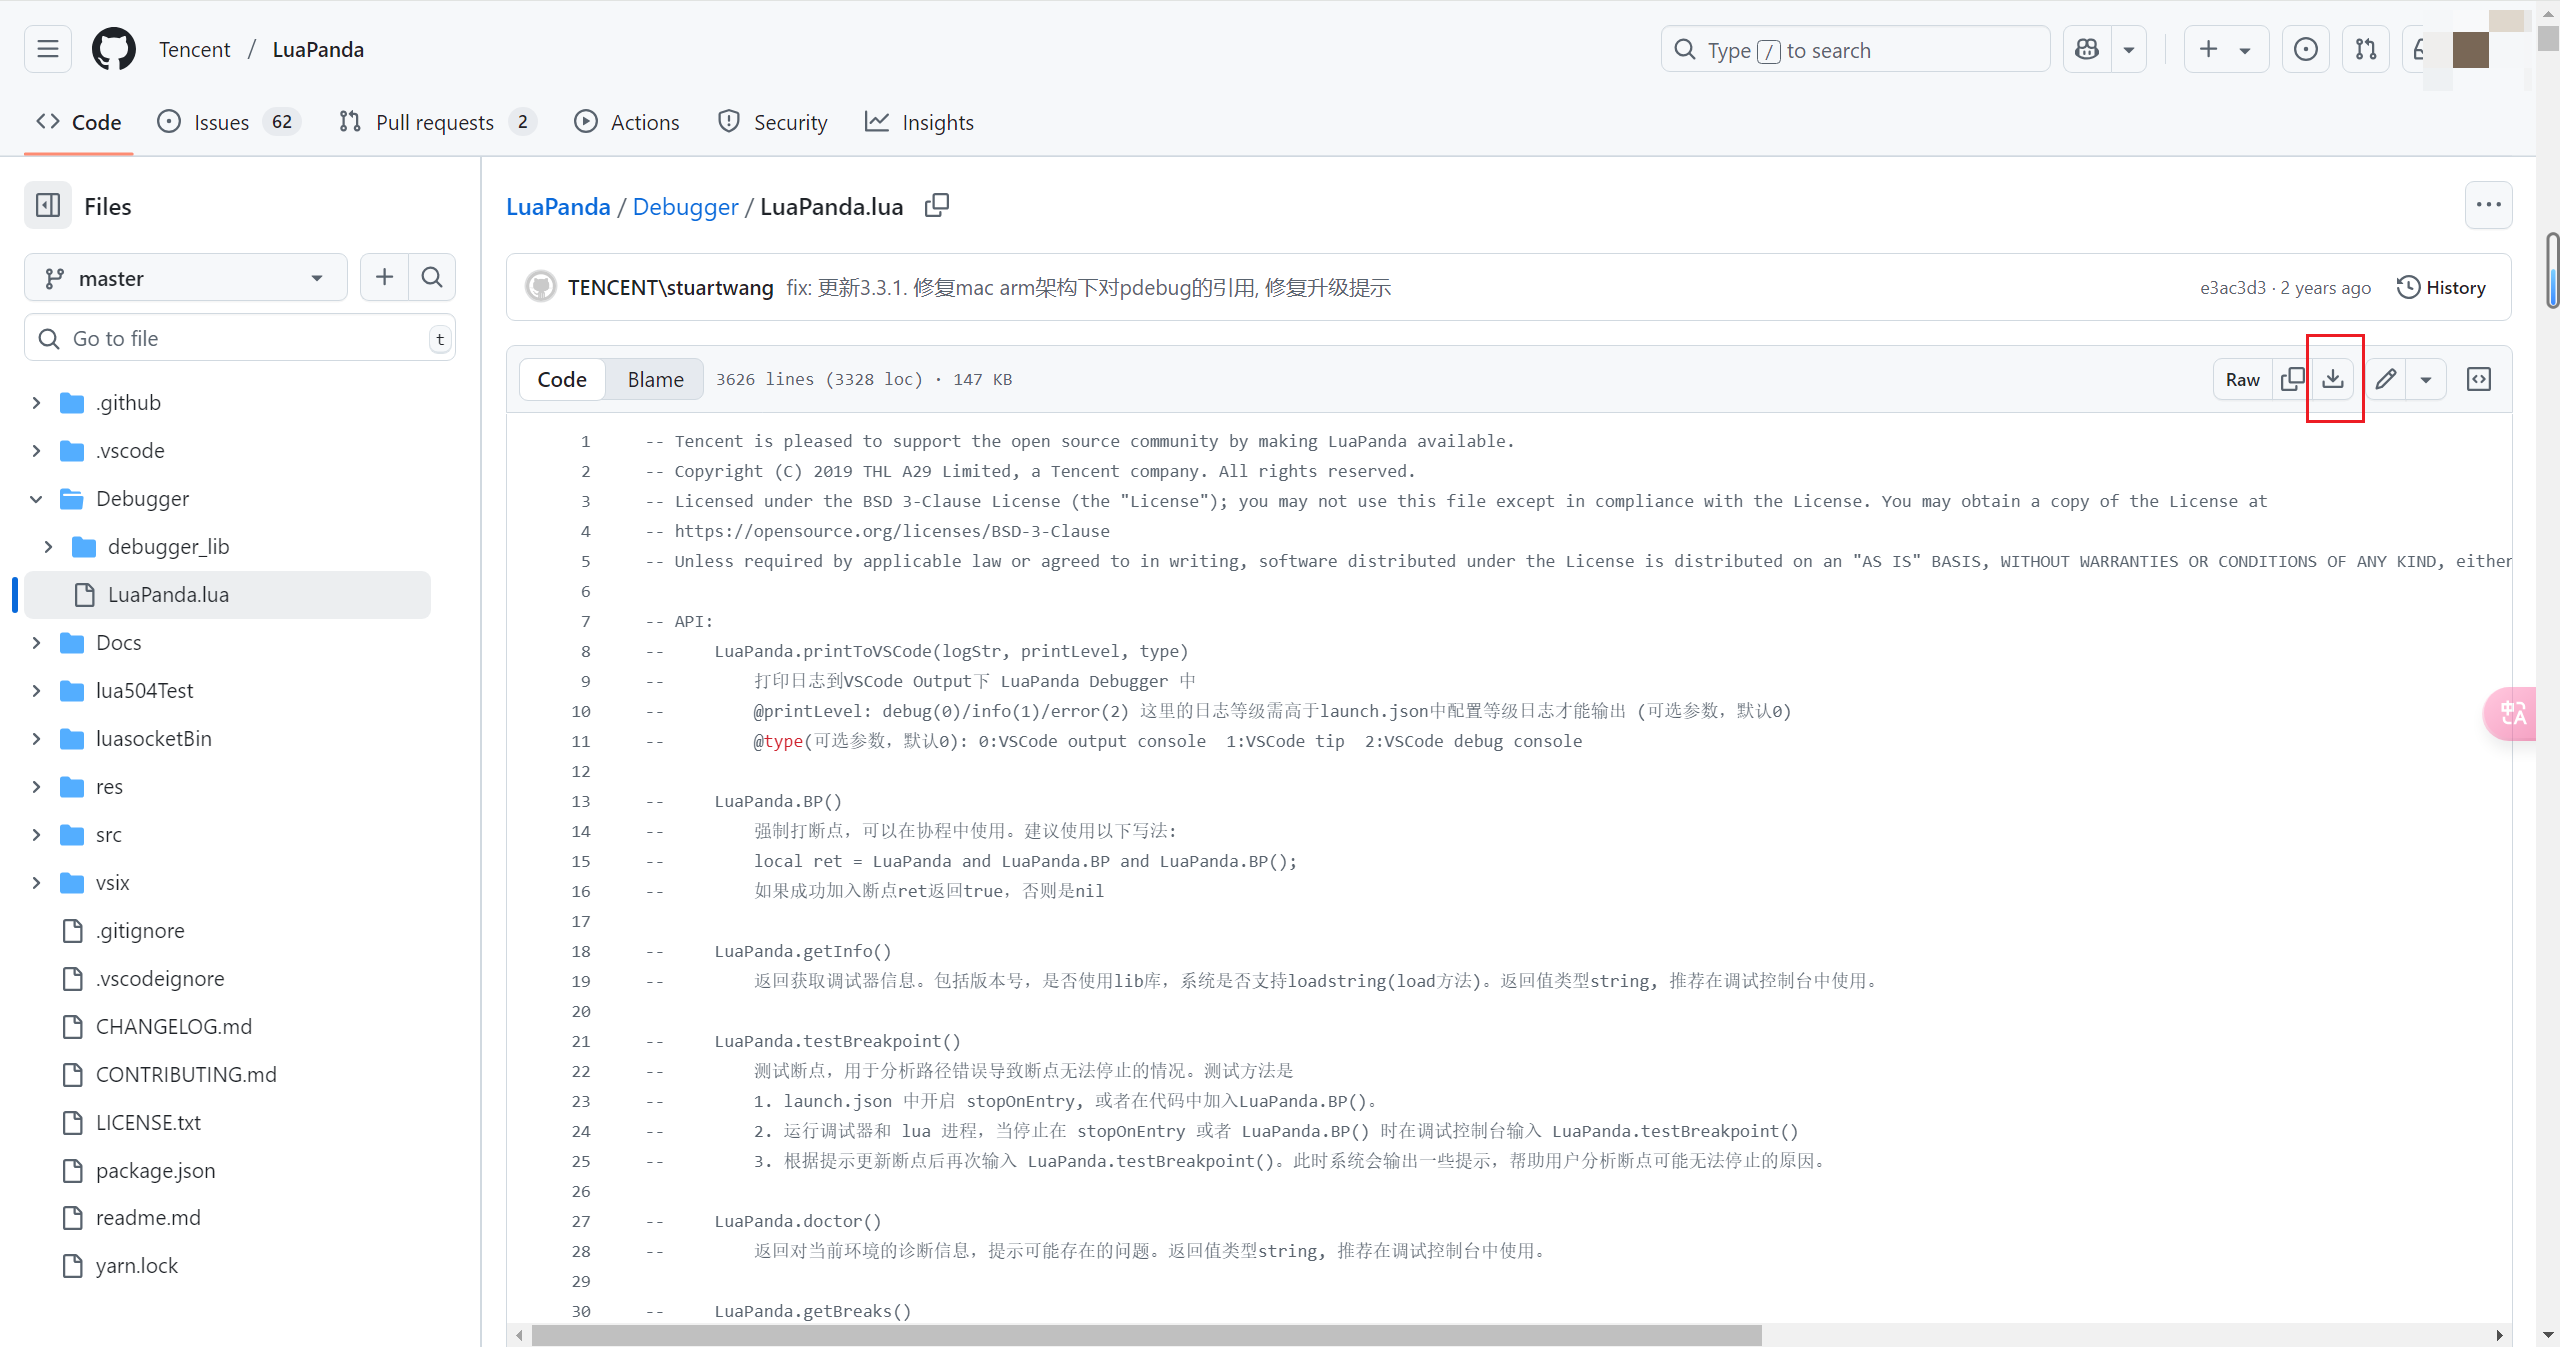
Task: Click the Raw button
Action: tap(2242, 379)
